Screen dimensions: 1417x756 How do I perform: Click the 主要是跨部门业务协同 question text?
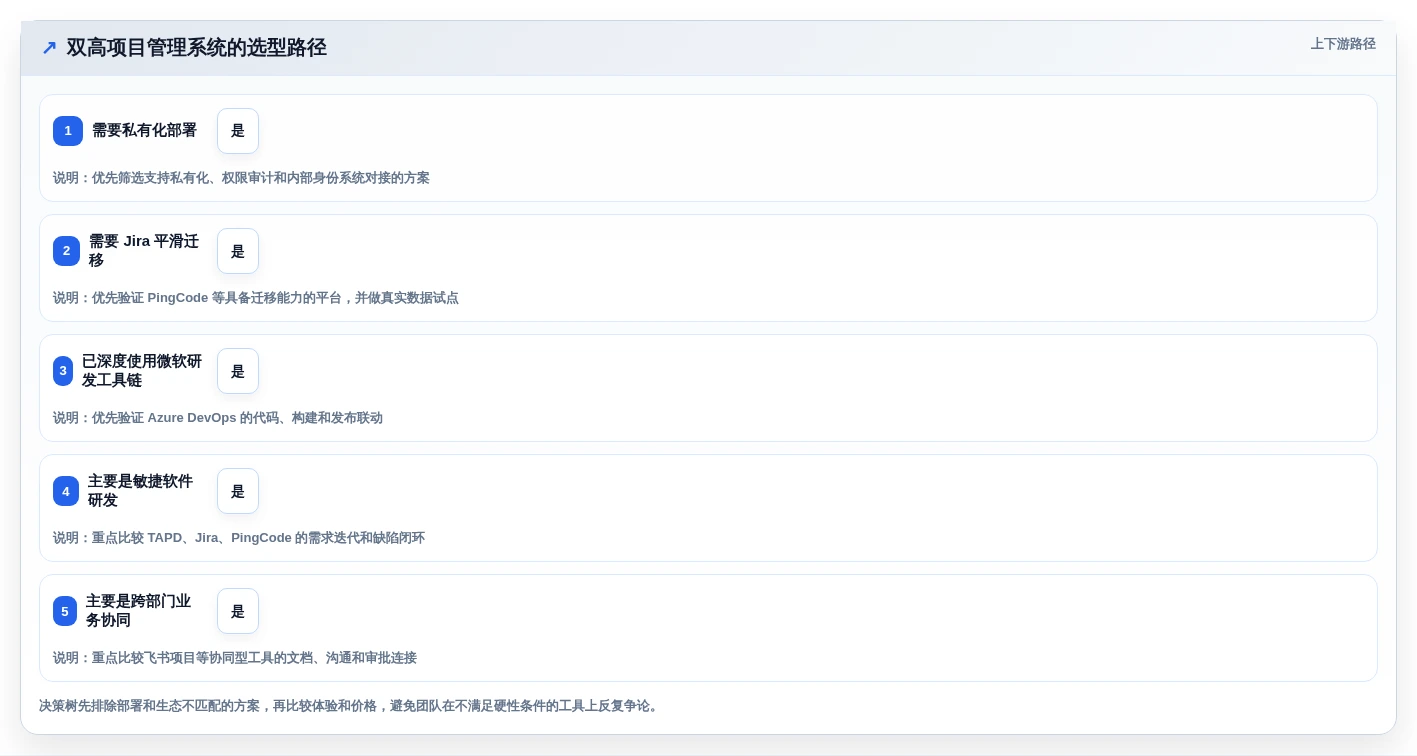pos(138,611)
